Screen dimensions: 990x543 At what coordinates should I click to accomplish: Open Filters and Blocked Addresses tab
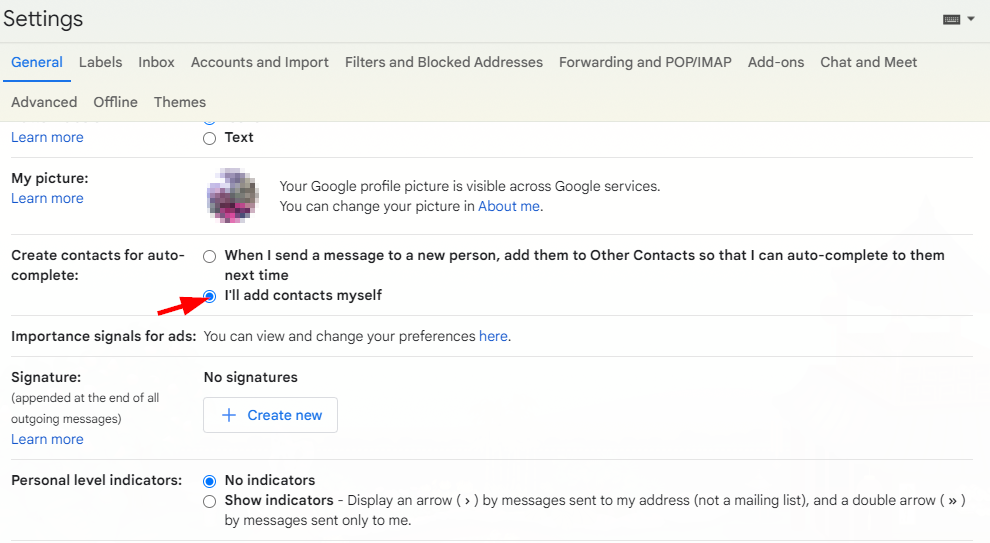[x=443, y=63]
